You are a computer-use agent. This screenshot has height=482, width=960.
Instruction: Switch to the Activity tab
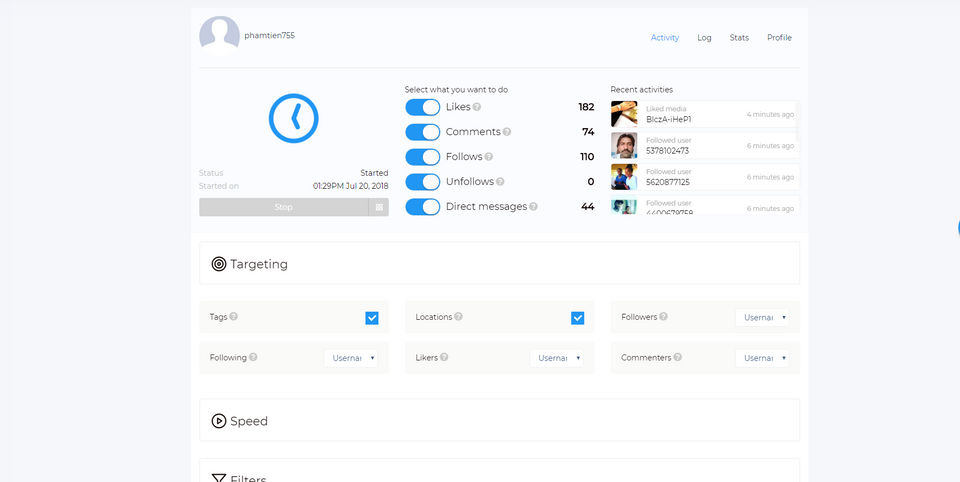pyautogui.click(x=665, y=37)
